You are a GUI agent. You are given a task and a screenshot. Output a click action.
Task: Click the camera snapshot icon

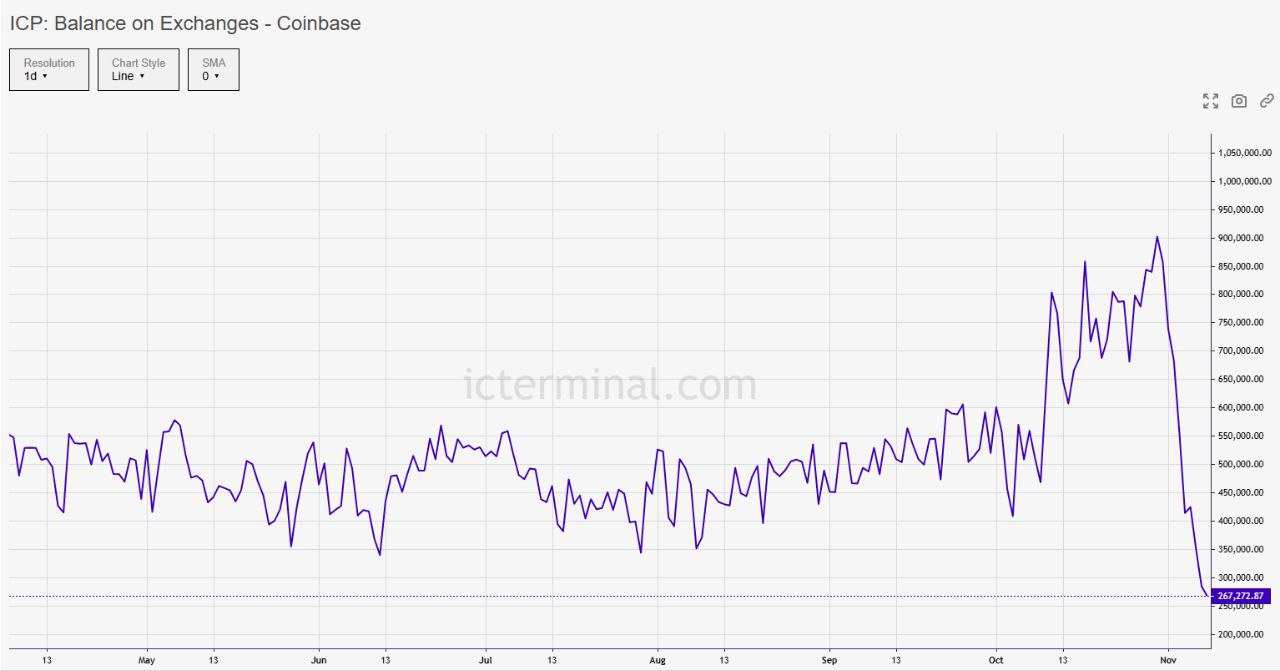coord(1239,101)
